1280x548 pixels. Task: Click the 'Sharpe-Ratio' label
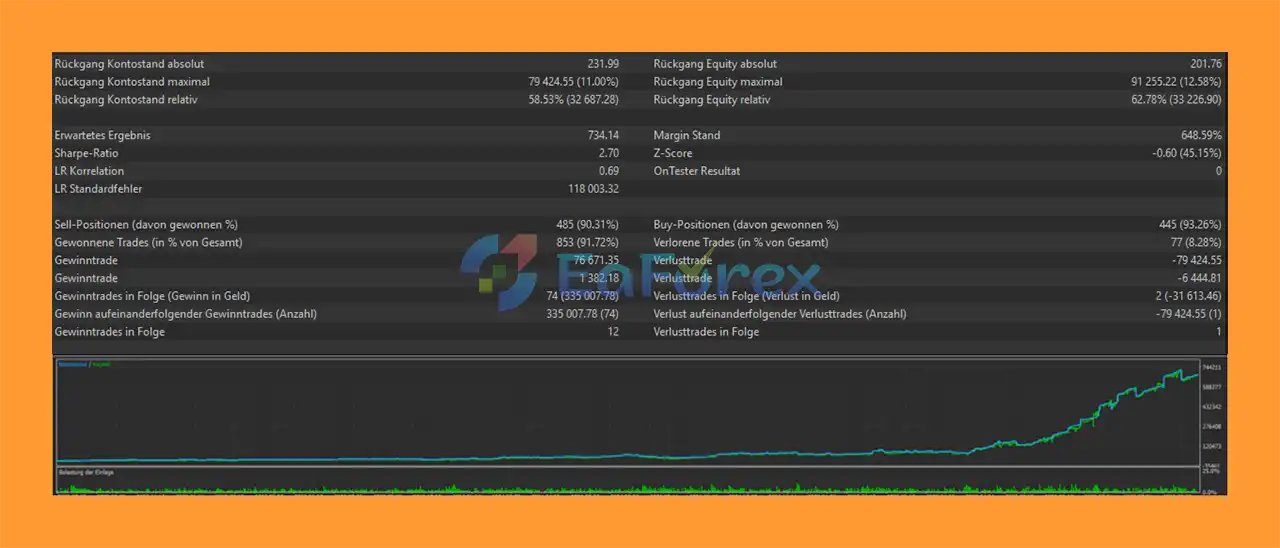(86, 153)
